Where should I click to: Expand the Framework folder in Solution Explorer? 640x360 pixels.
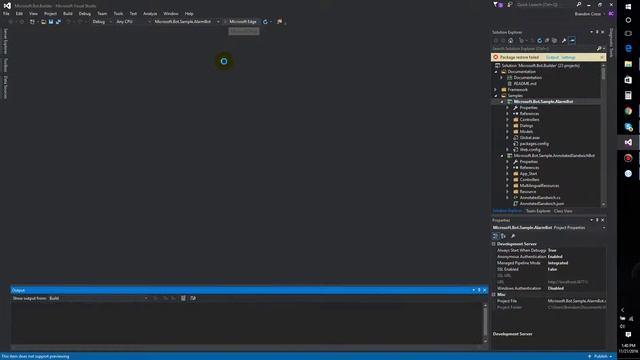pyautogui.click(x=496, y=90)
